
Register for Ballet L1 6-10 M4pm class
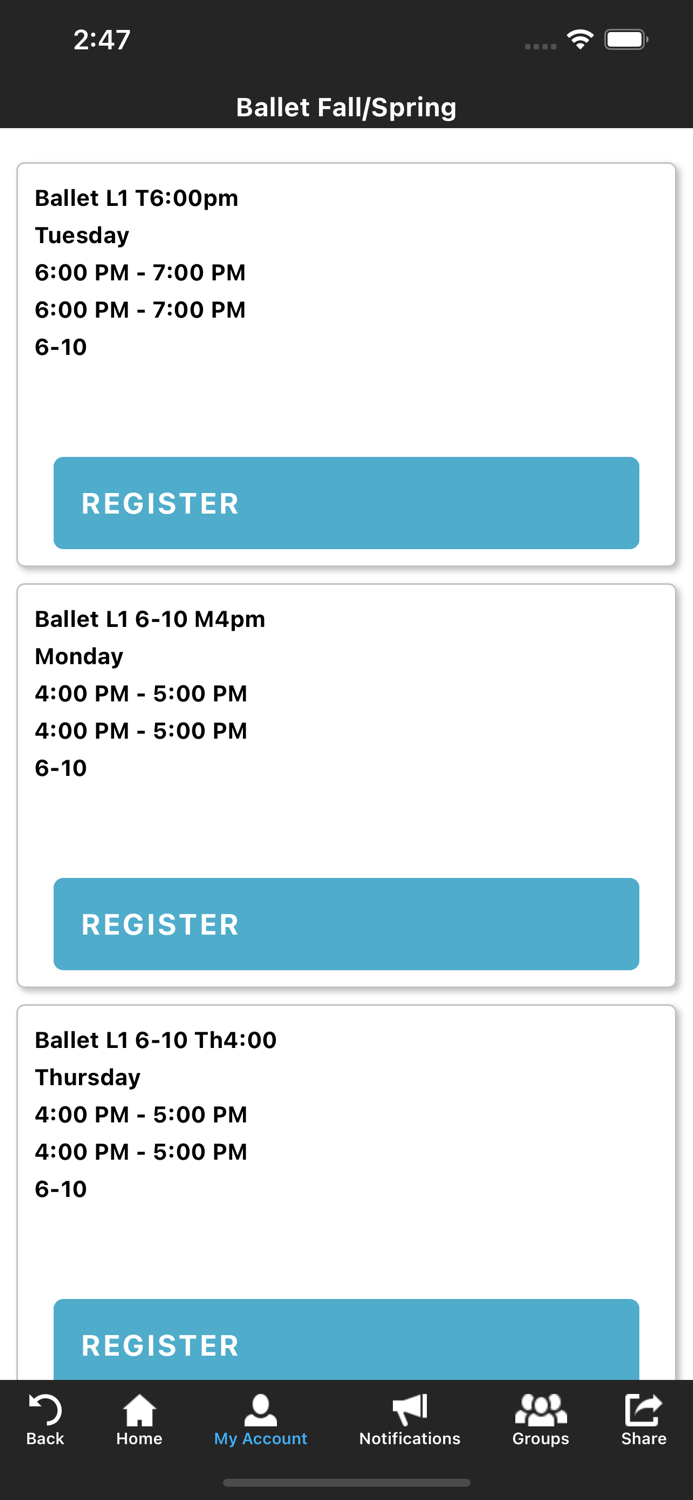346,924
